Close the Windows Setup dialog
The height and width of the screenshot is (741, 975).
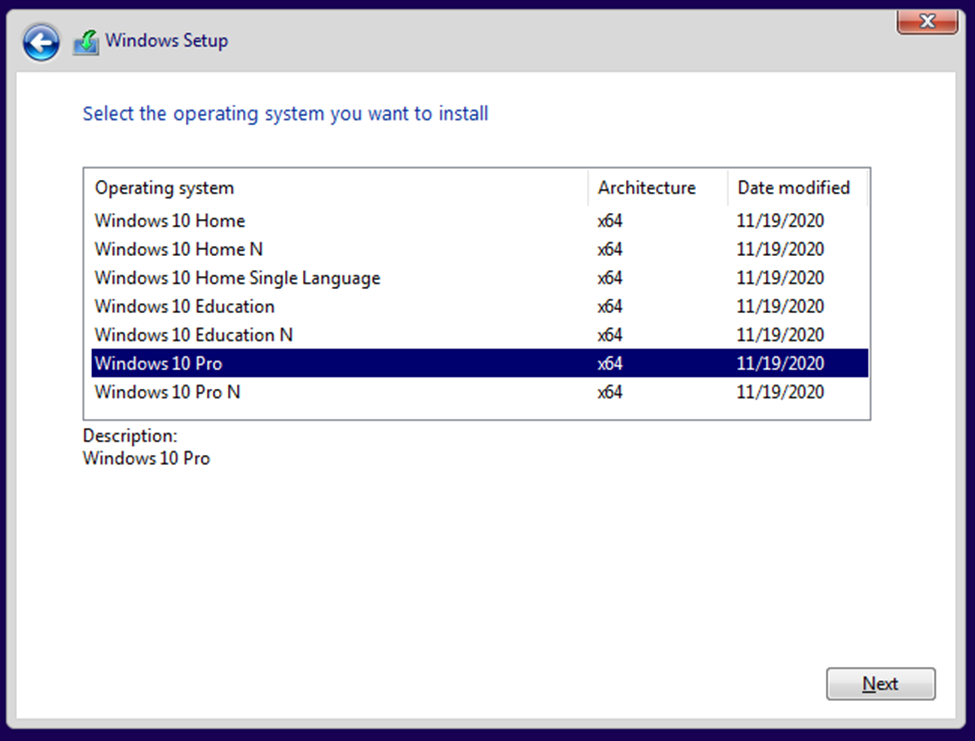(x=927, y=21)
